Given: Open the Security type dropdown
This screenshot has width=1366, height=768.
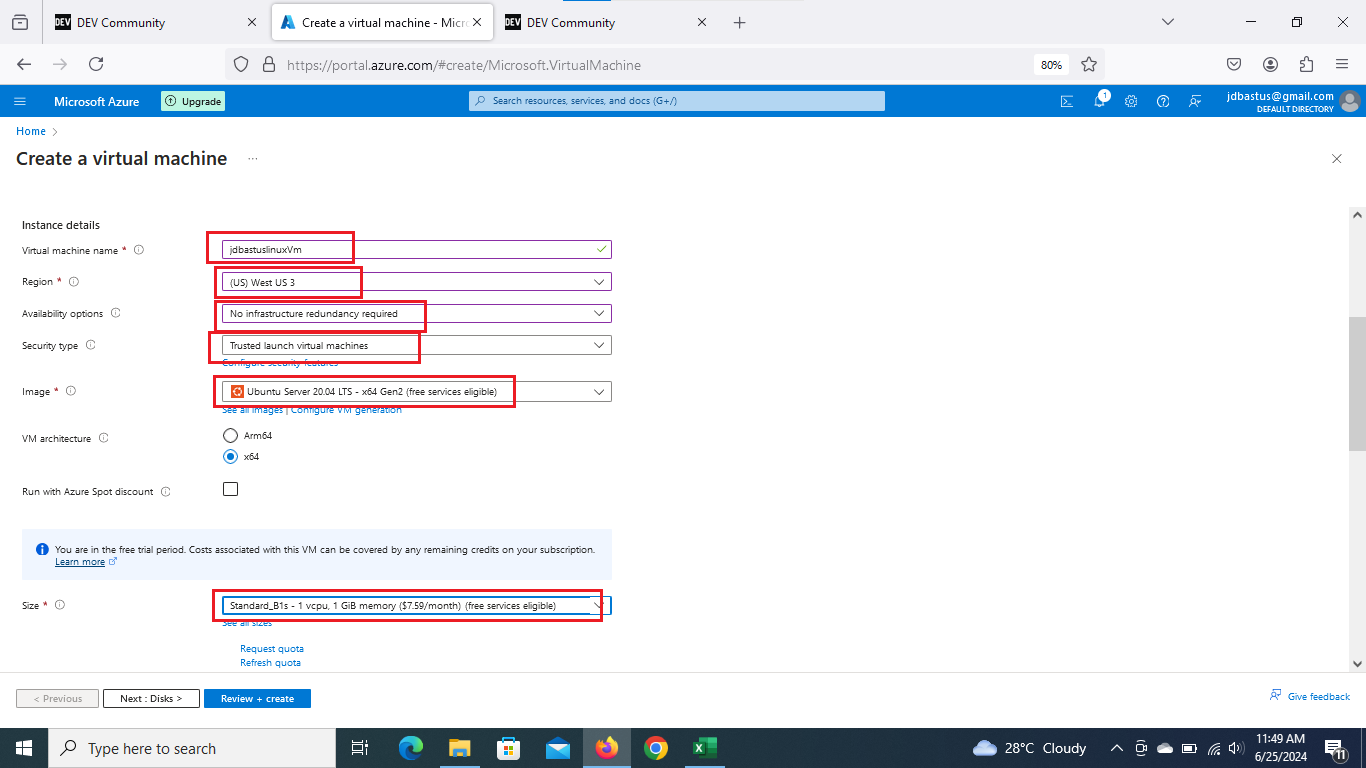Looking at the screenshot, I should point(417,345).
